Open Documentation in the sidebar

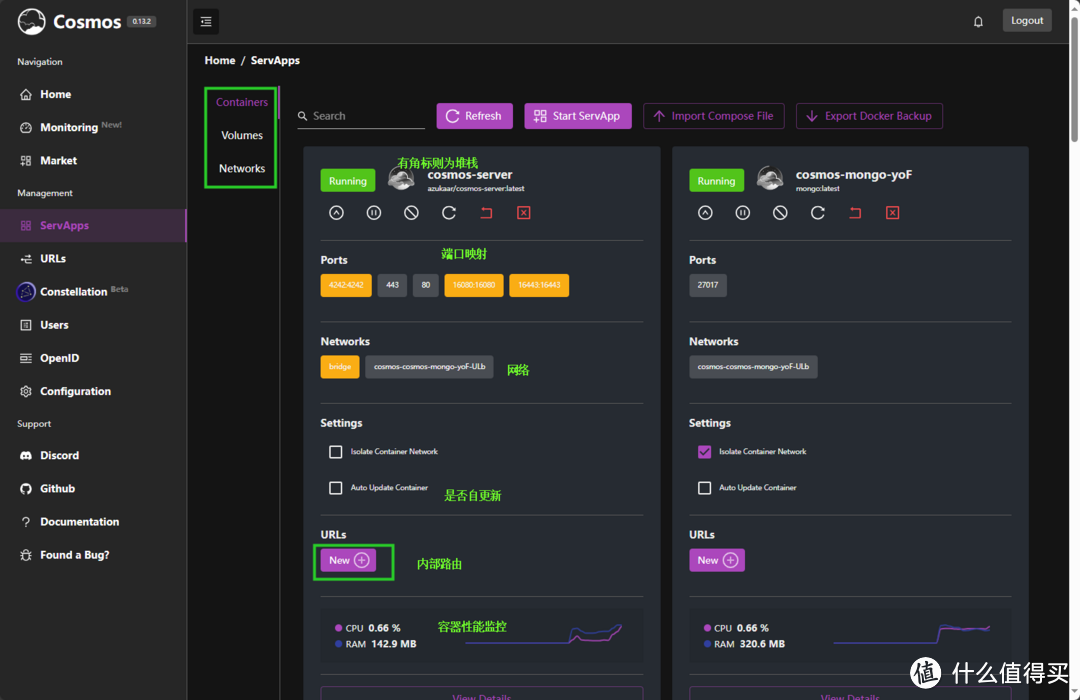tap(93, 522)
